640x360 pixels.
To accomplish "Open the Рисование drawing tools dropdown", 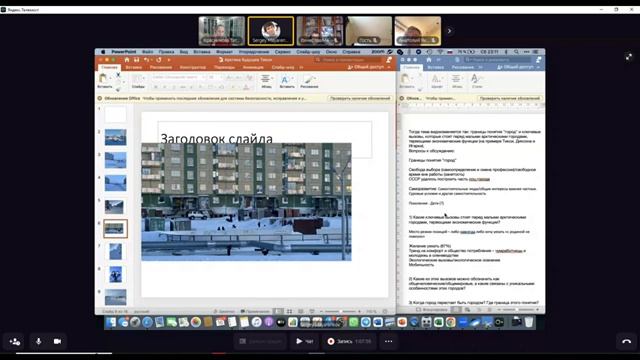I will pyautogui.click(x=309, y=81).
